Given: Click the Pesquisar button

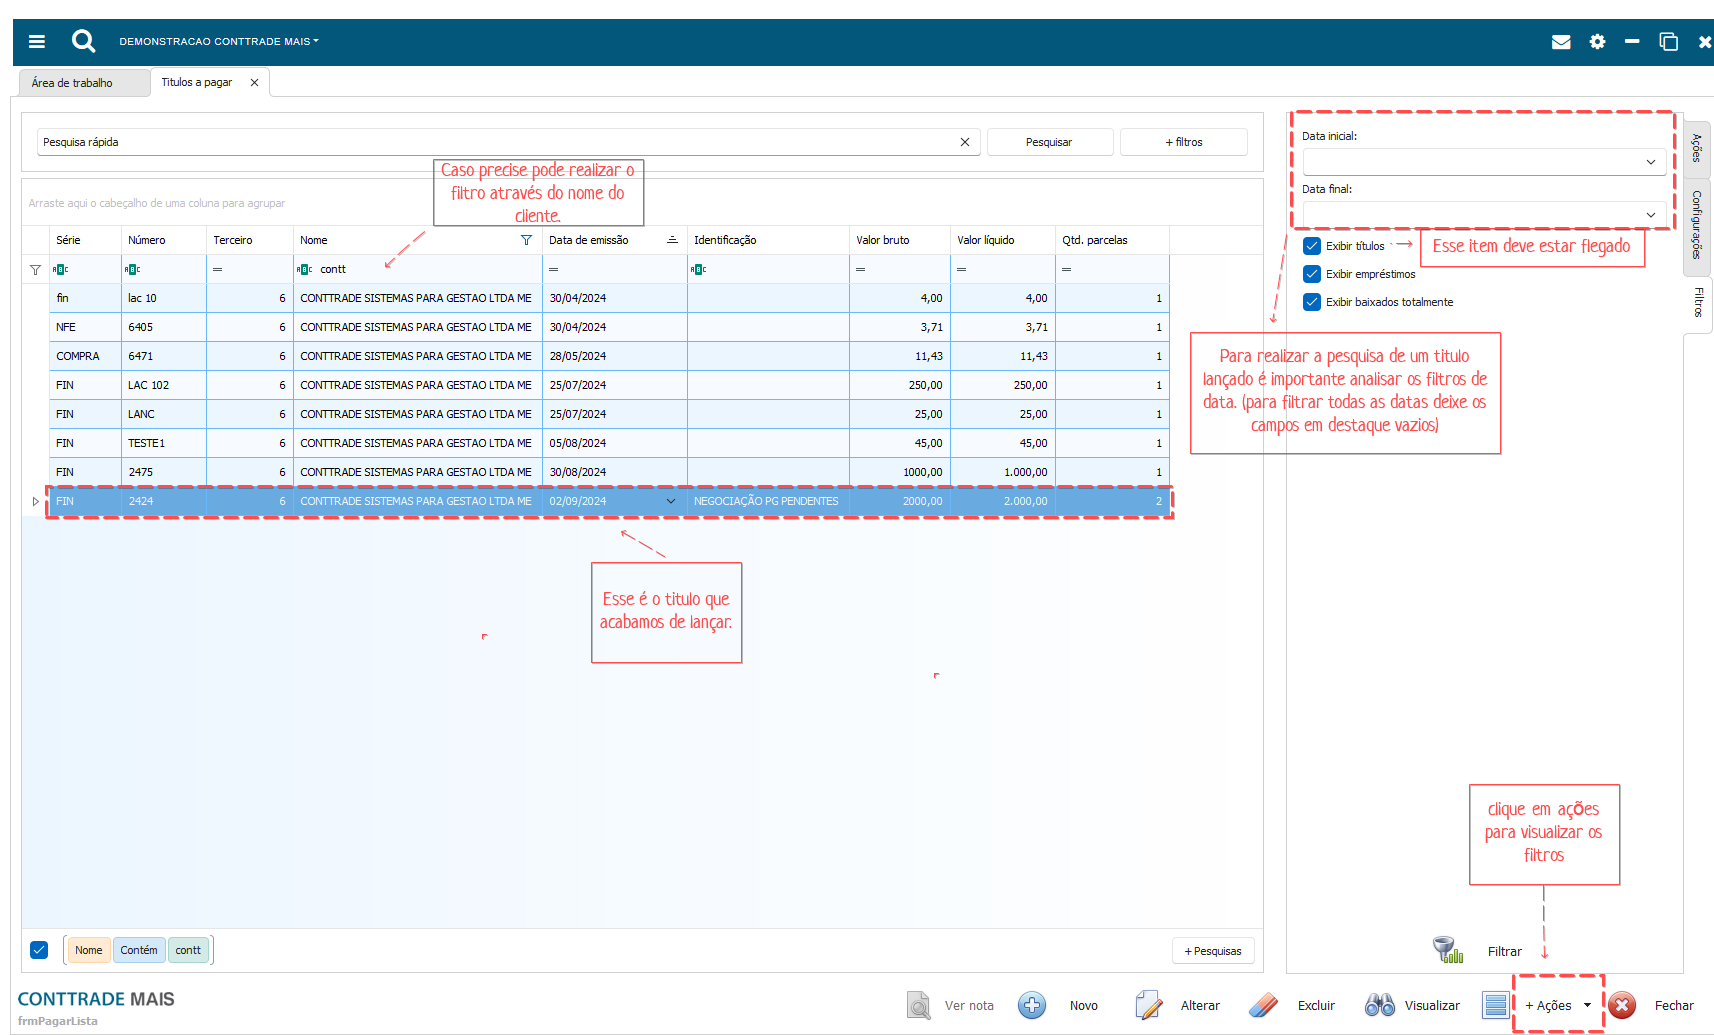Looking at the screenshot, I should pyautogui.click(x=1049, y=142).
